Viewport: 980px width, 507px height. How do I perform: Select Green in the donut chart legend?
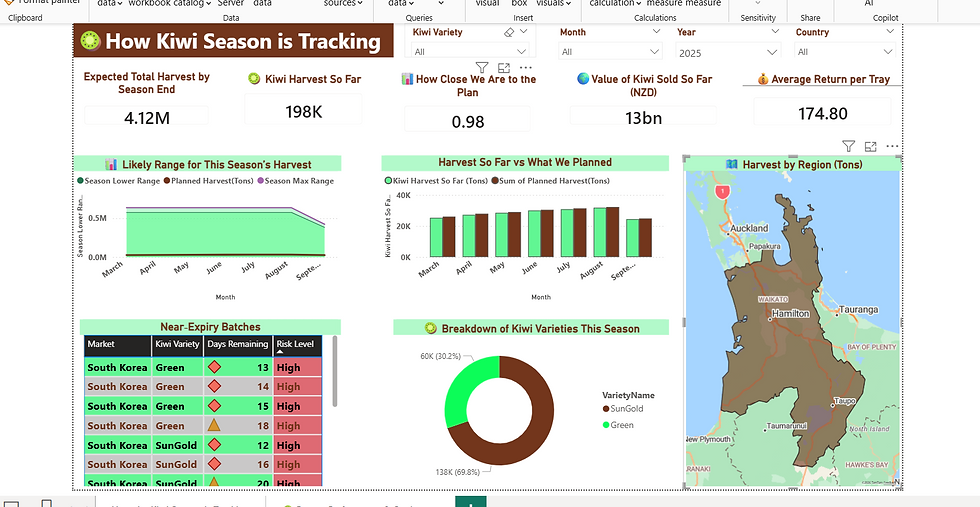pyautogui.click(x=618, y=425)
